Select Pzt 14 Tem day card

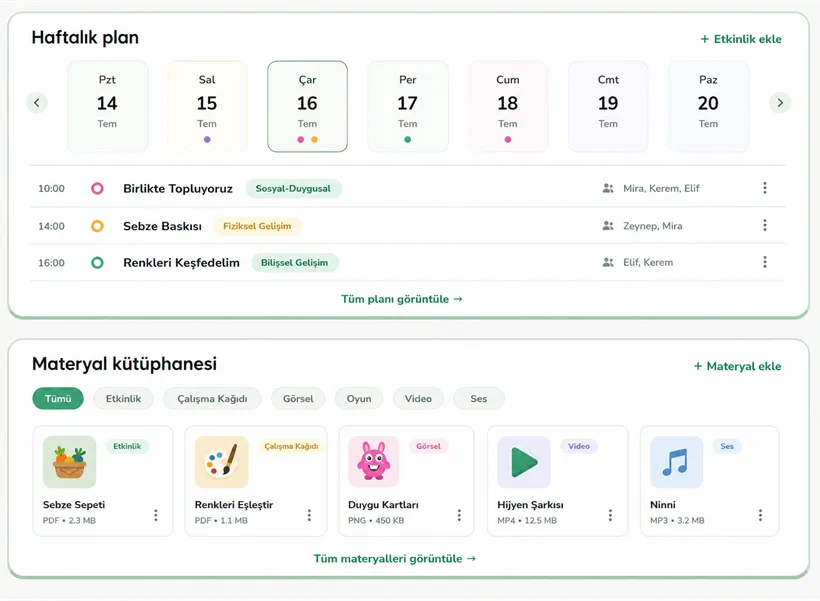pyautogui.click(x=107, y=107)
